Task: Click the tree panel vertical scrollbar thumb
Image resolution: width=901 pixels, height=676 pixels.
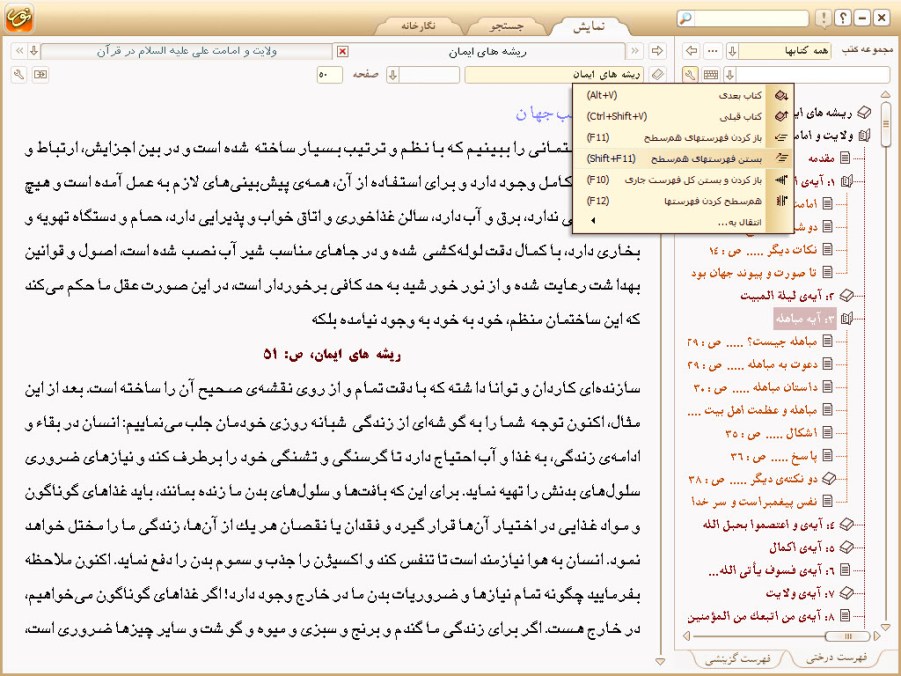Action: tap(885, 122)
